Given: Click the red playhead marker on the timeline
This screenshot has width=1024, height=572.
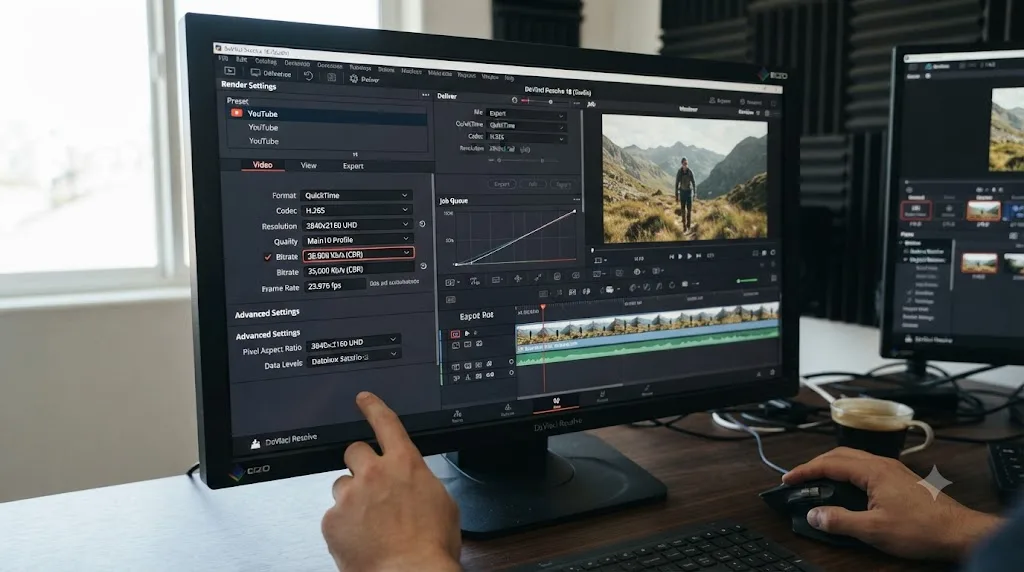Looking at the screenshot, I should click(543, 307).
